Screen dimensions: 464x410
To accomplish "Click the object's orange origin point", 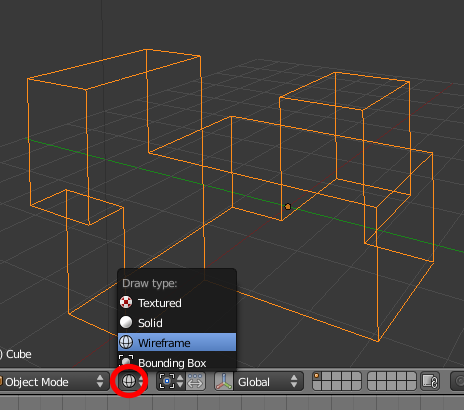I will point(288,207).
